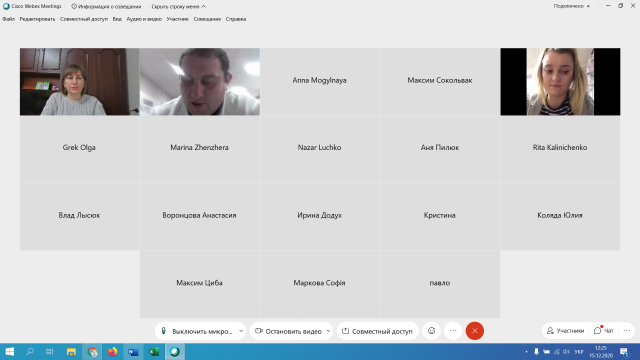Open the Вид menu
Viewport: 640px width, 360px height.
pyautogui.click(x=117, y=19)
